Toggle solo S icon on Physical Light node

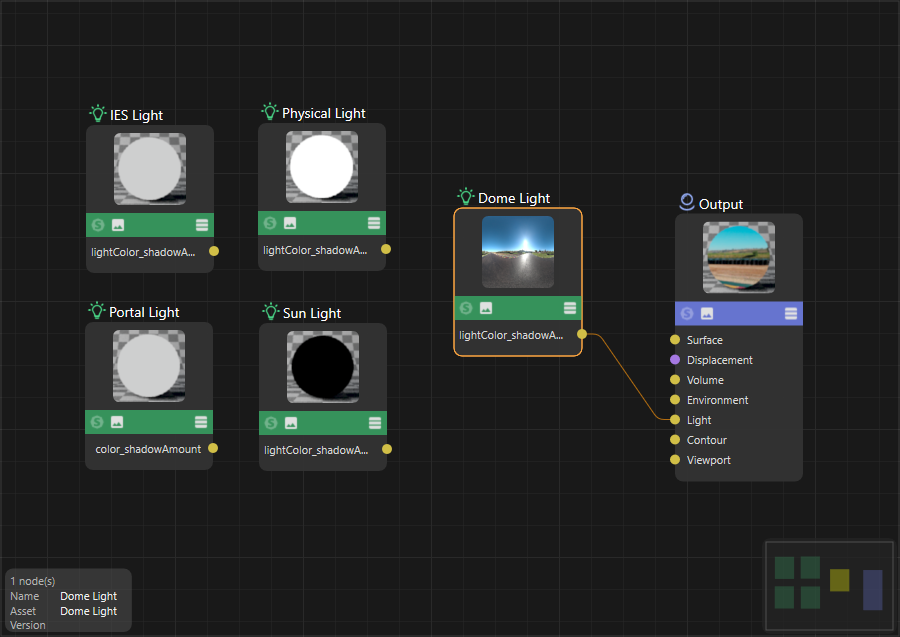[x=270, y=223]
